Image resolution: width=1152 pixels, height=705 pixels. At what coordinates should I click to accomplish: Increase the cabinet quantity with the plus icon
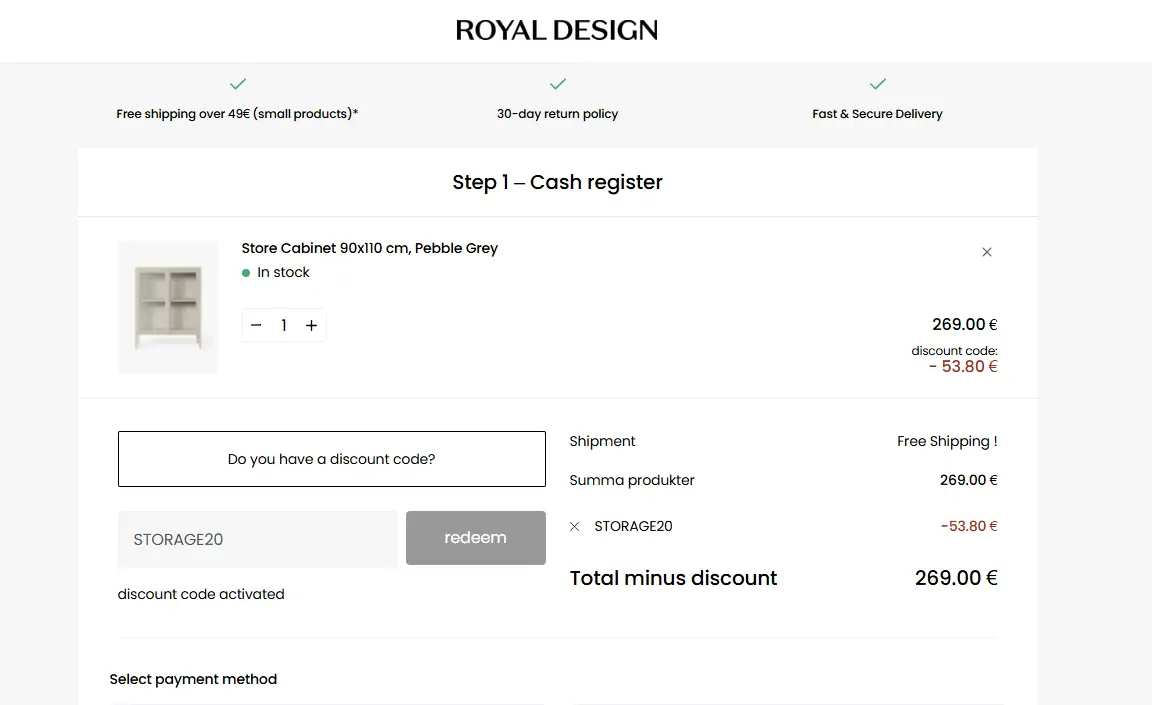click(312, 325)
